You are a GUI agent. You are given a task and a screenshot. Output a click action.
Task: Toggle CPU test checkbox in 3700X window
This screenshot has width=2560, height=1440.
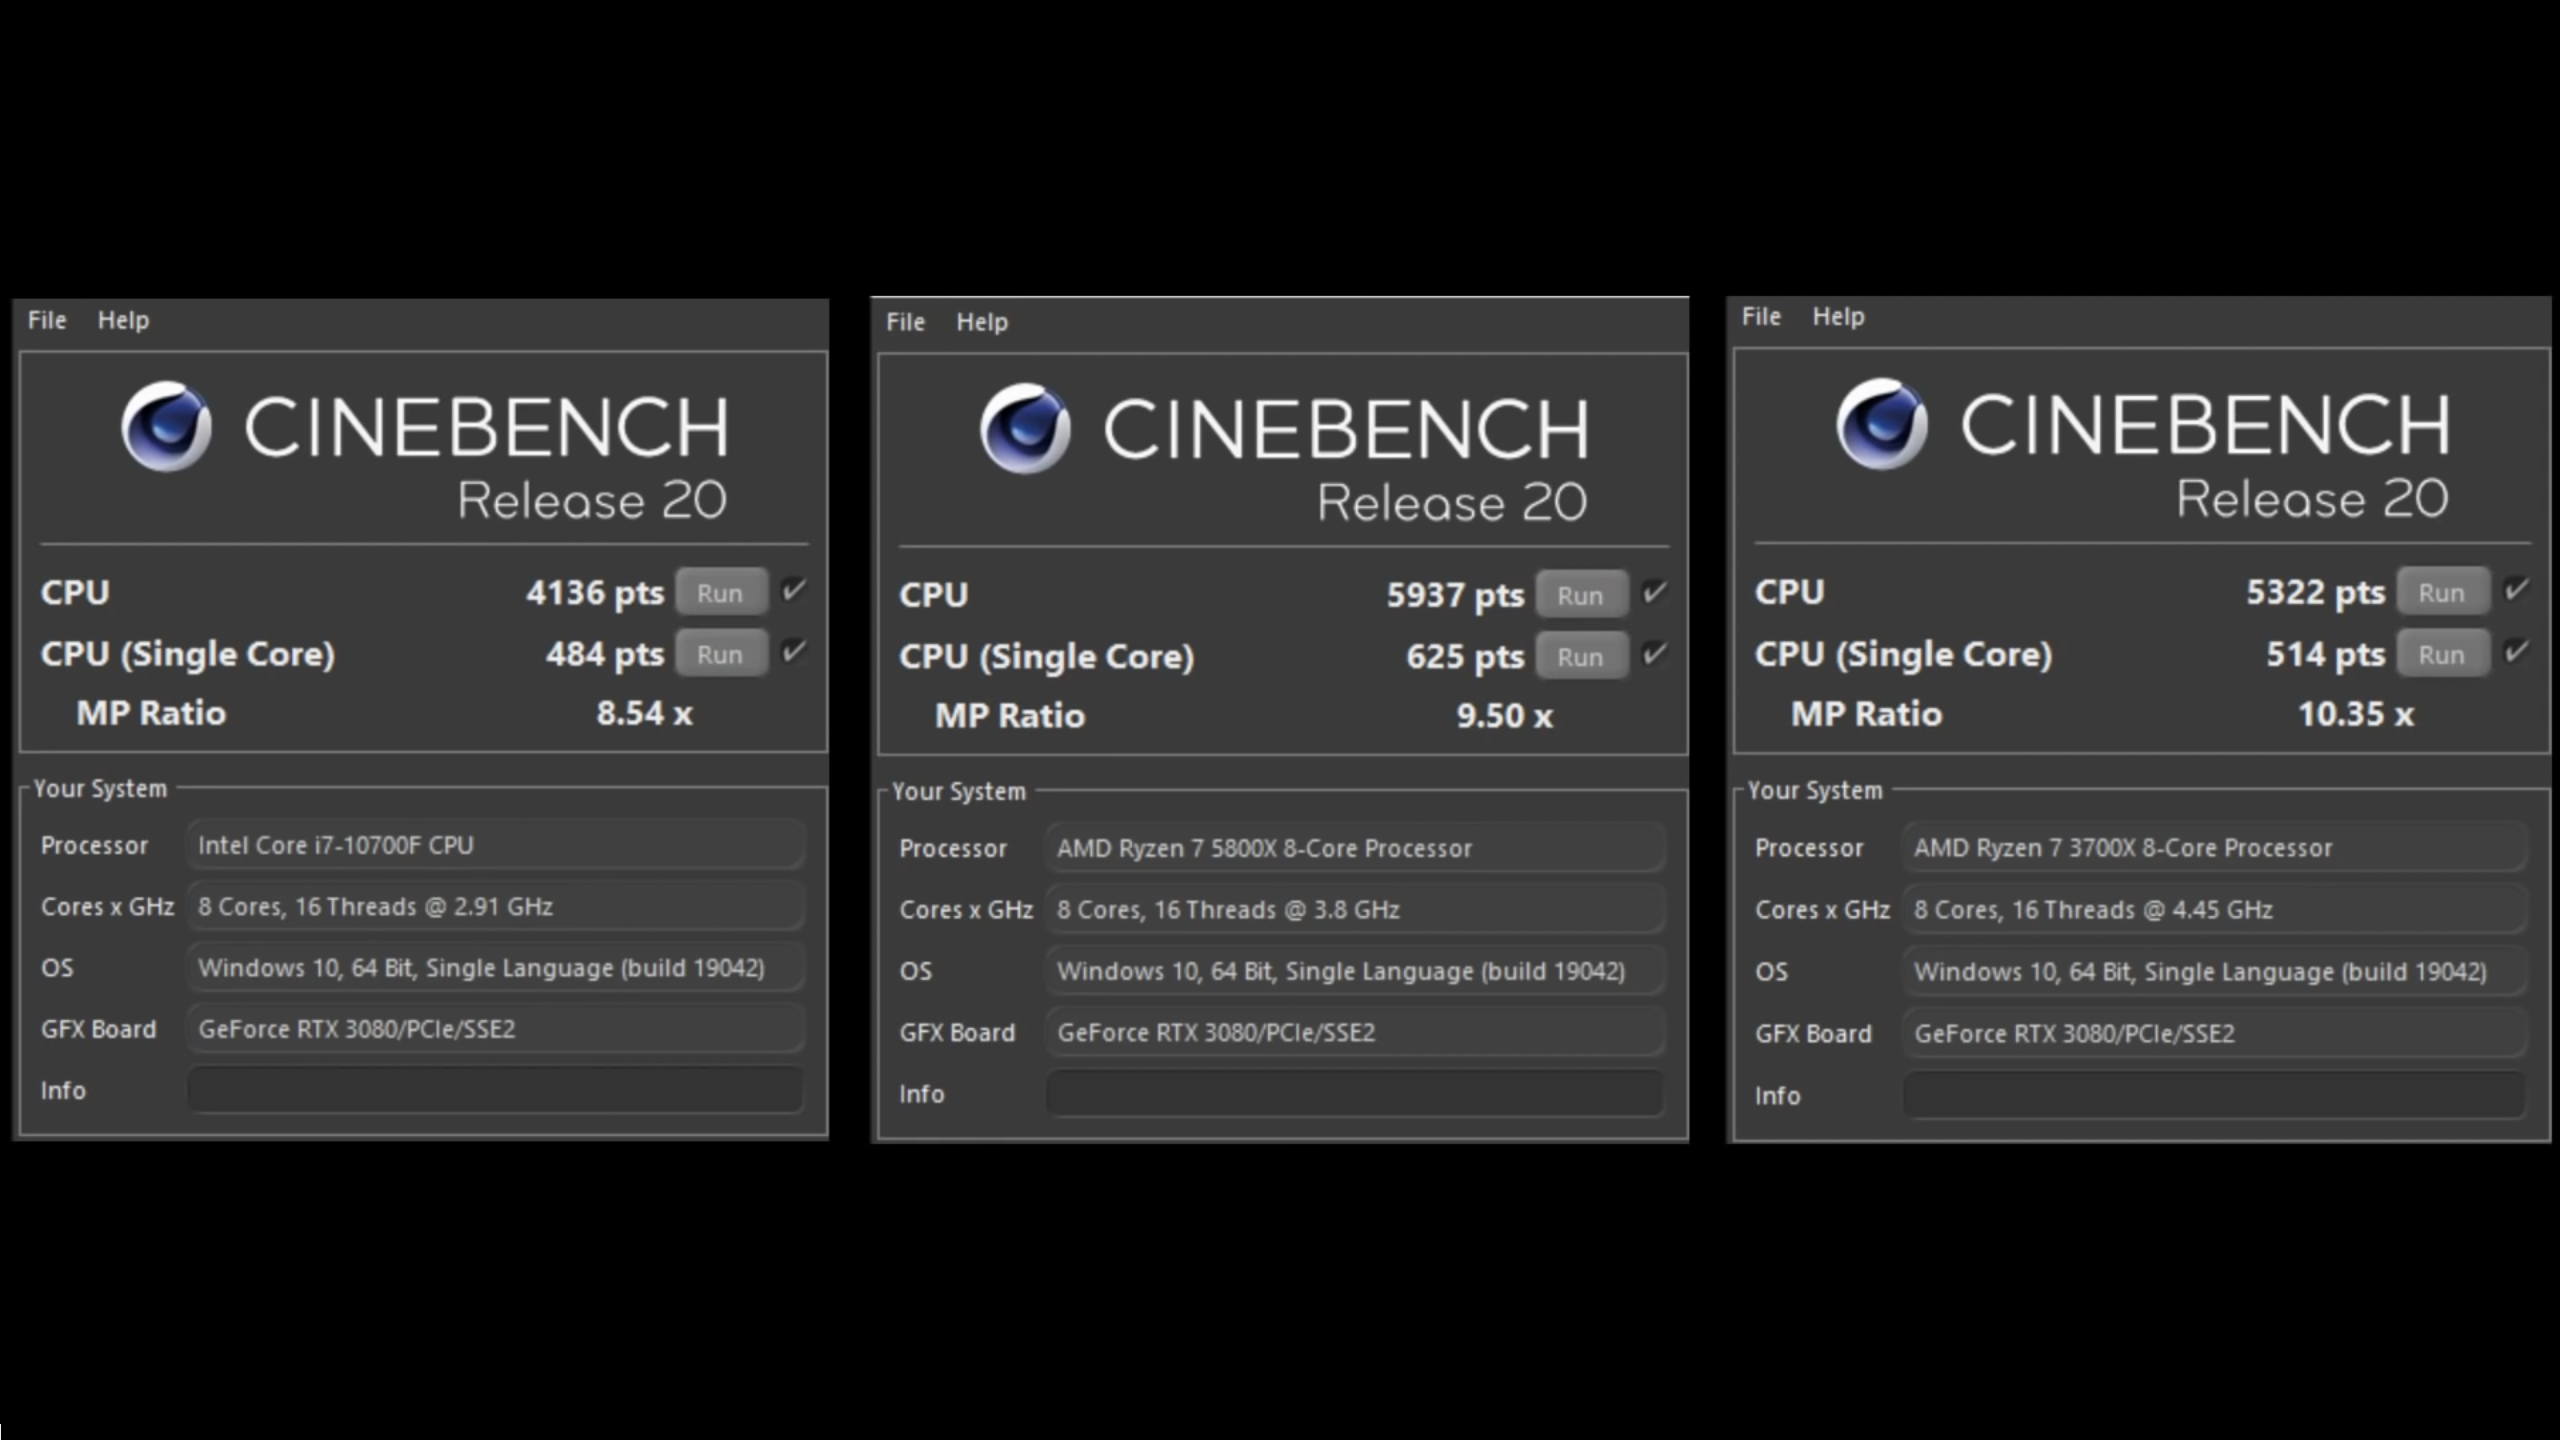pos(2515,590)
